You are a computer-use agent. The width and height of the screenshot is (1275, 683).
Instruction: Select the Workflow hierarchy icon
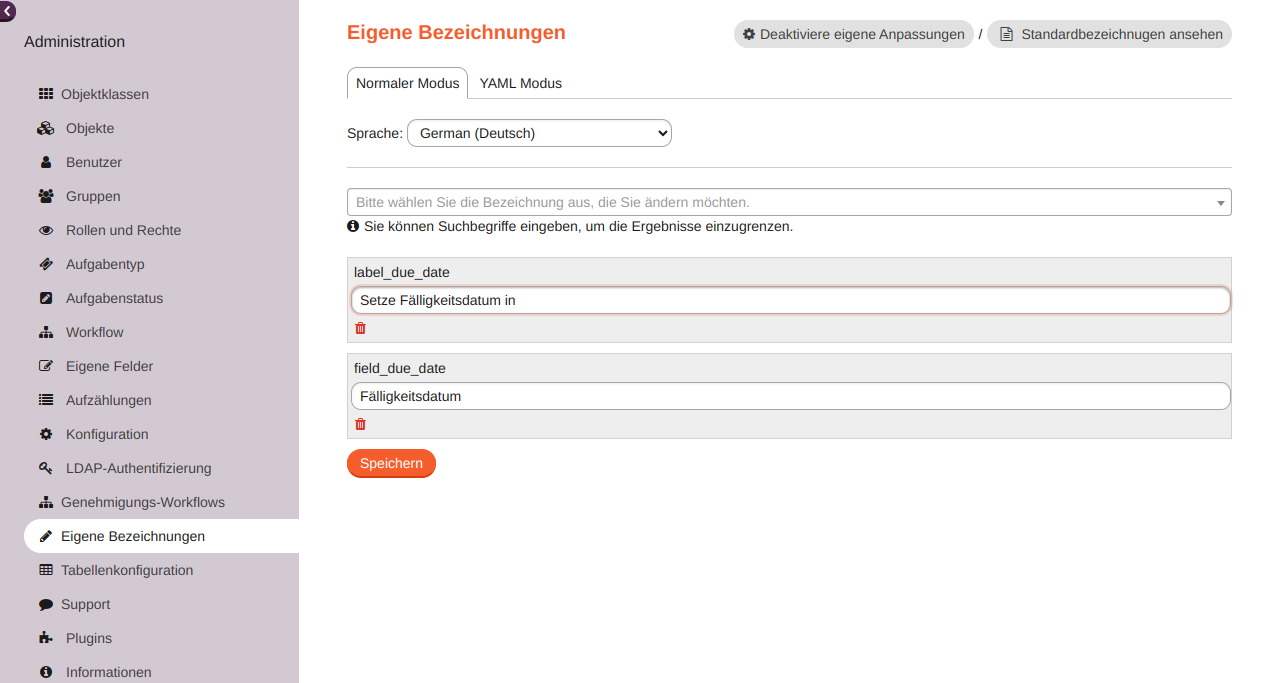(45, 332)
